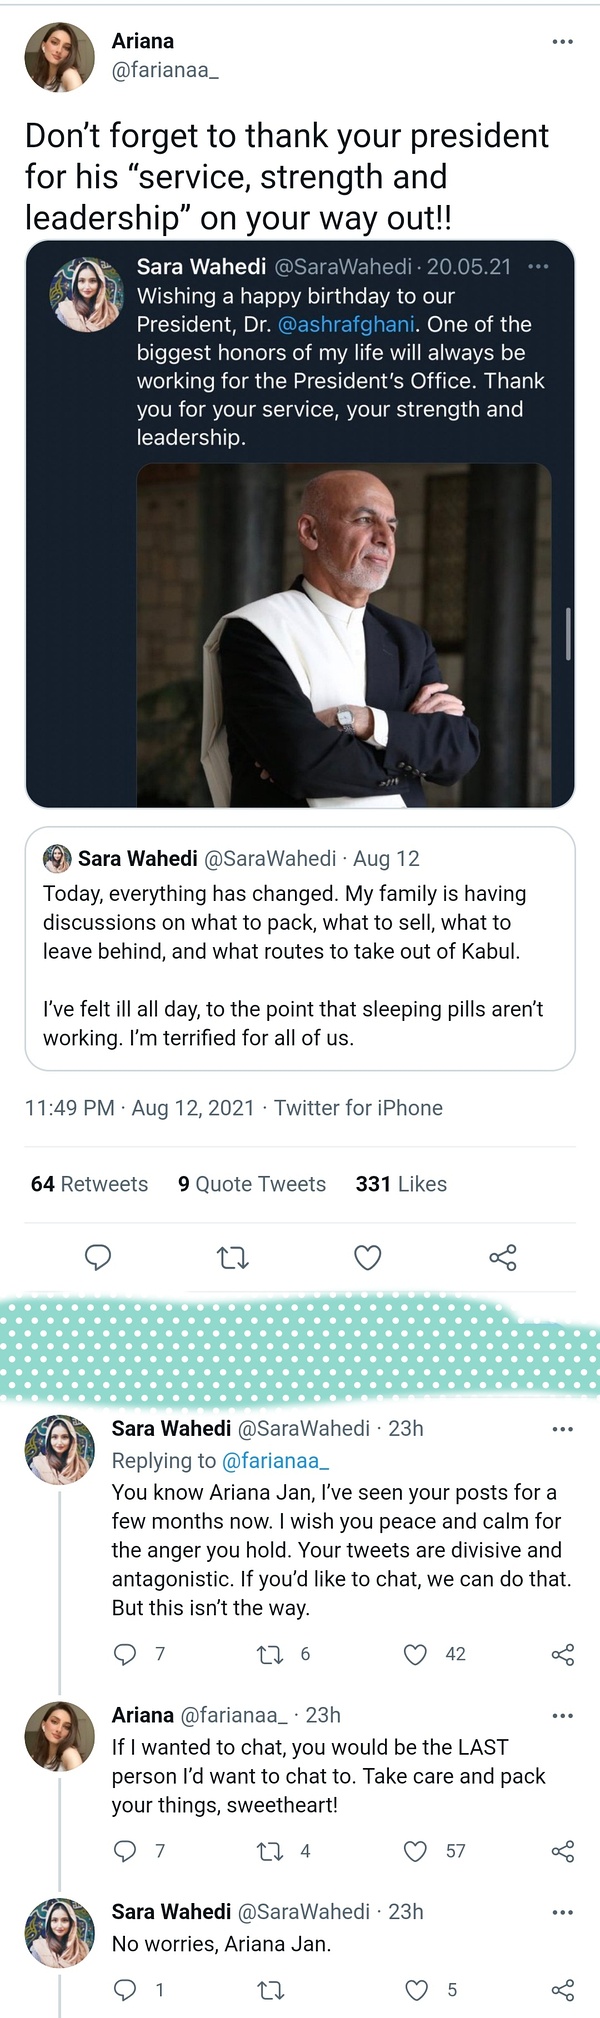Like Sara's reply with 42 likes
600x2018 pixels.
click(415, 1654)
